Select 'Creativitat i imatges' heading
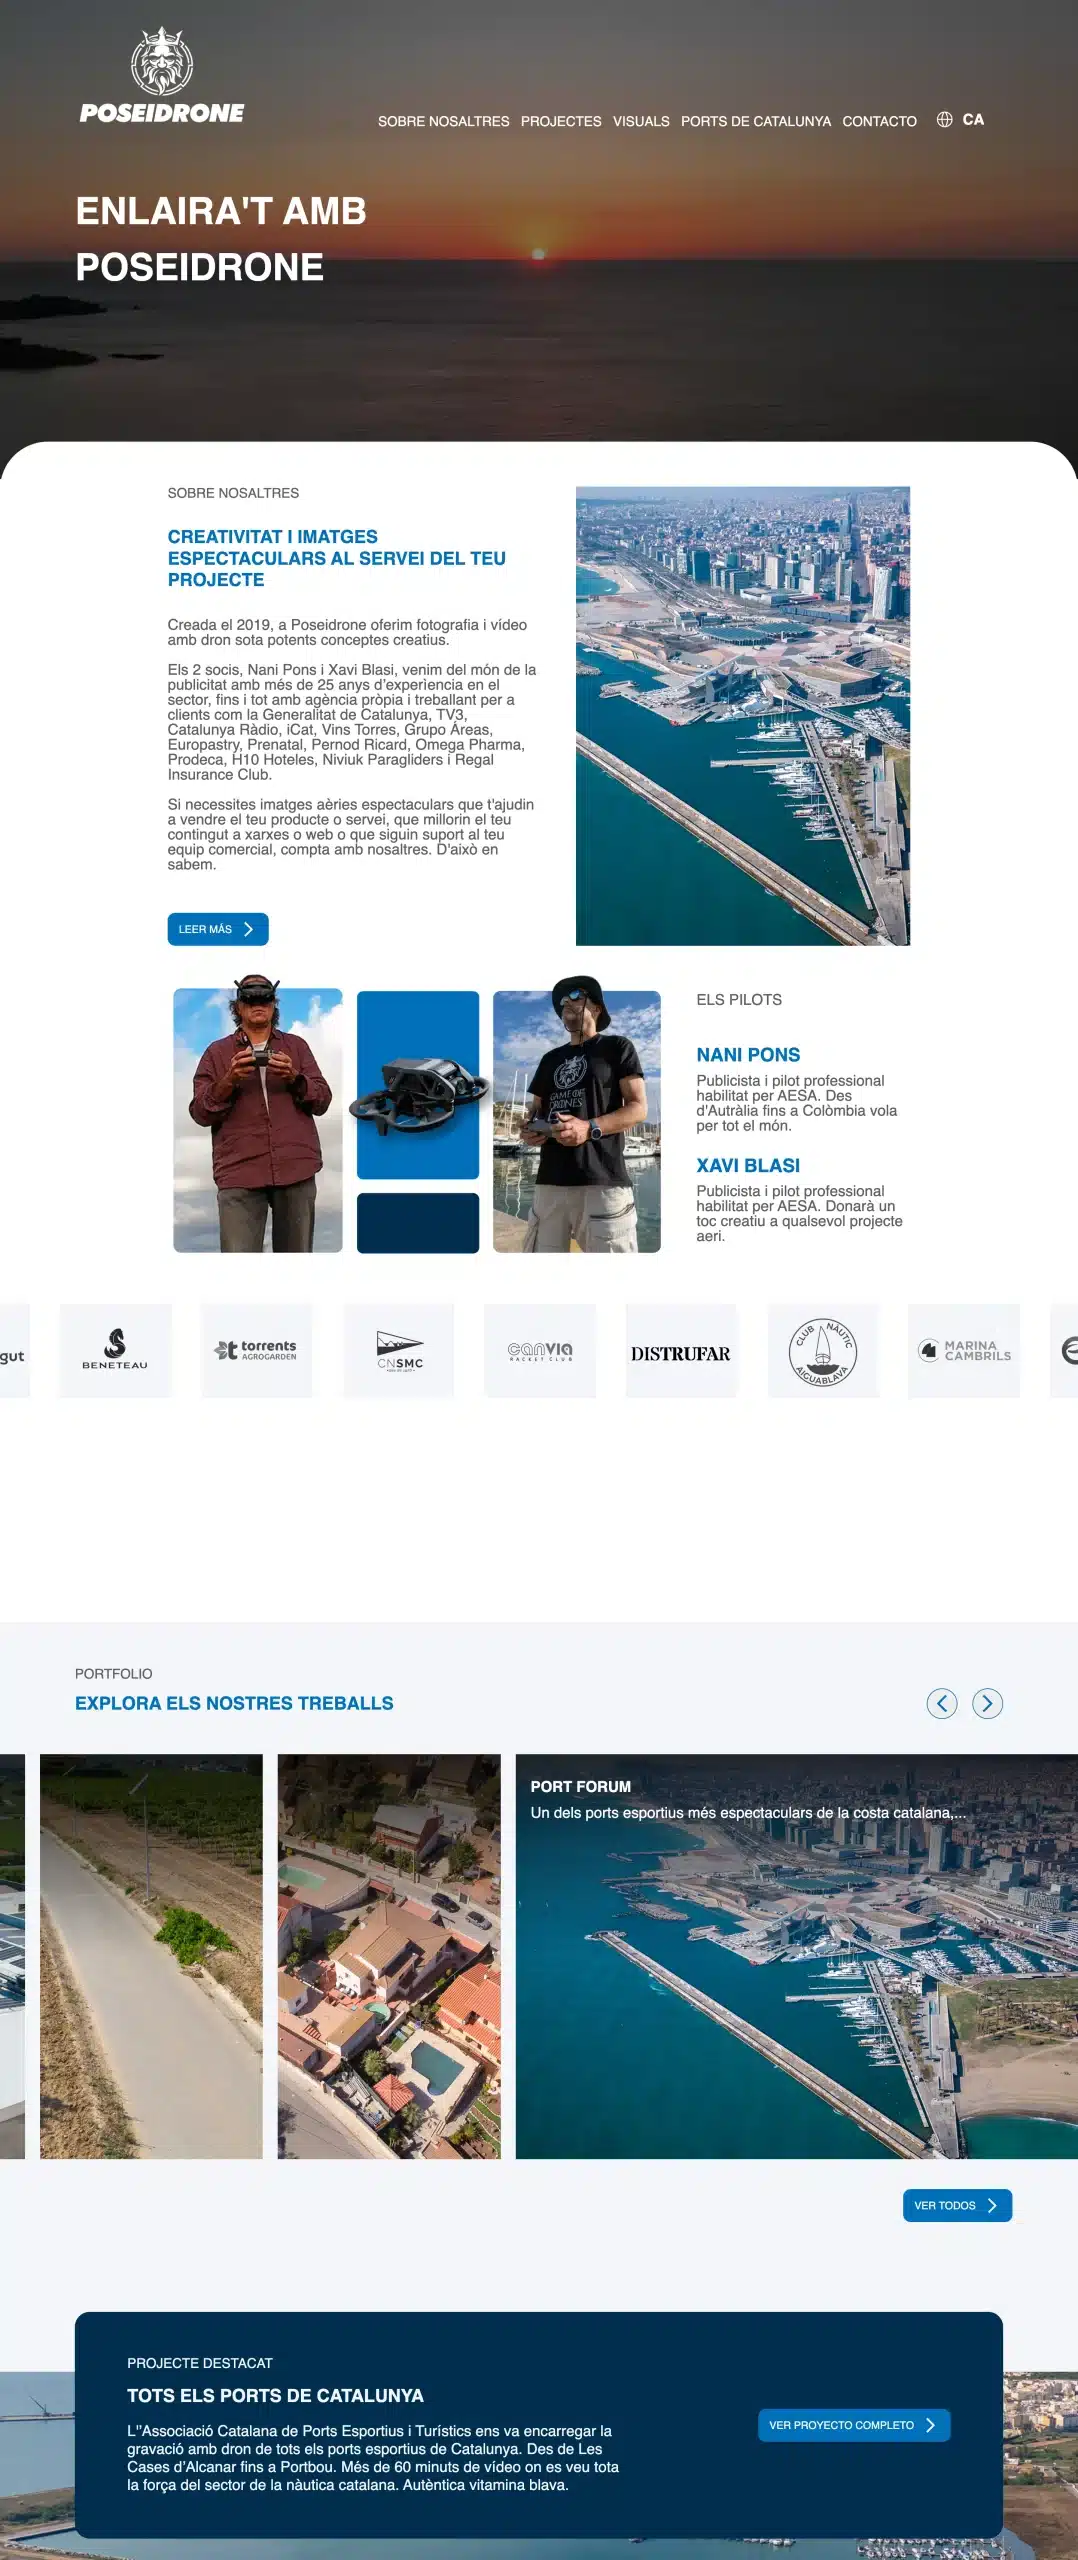This screenshot has height=2560, width=1078. (x=337, y=558)
